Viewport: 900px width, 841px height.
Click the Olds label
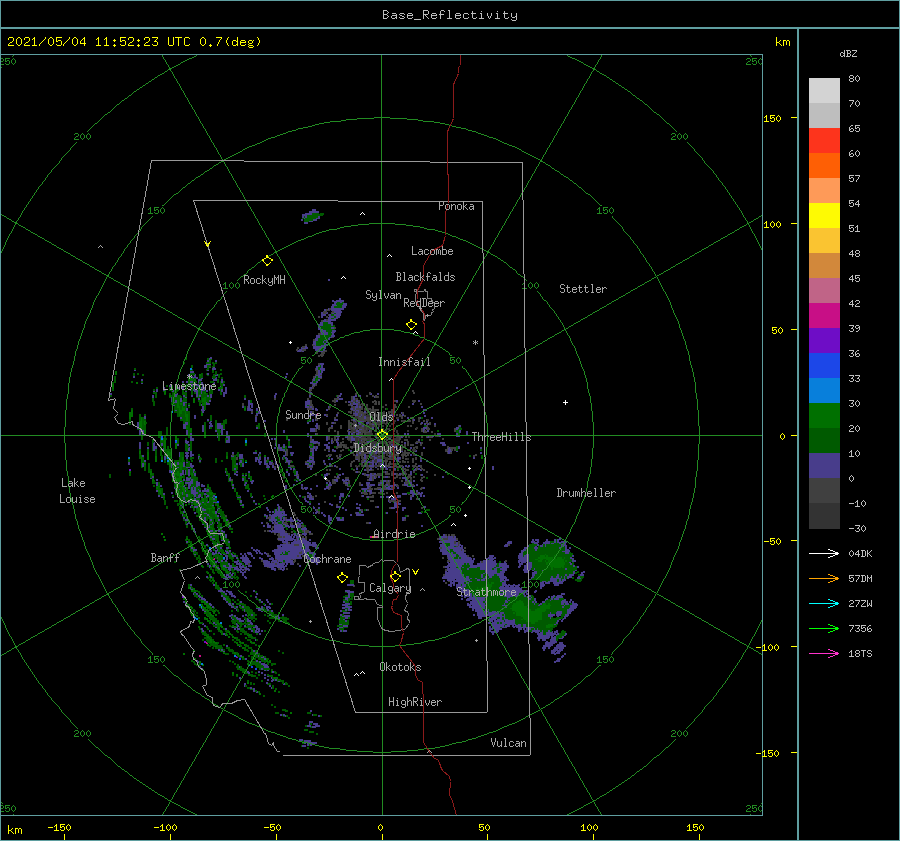[x=381, y=417]
